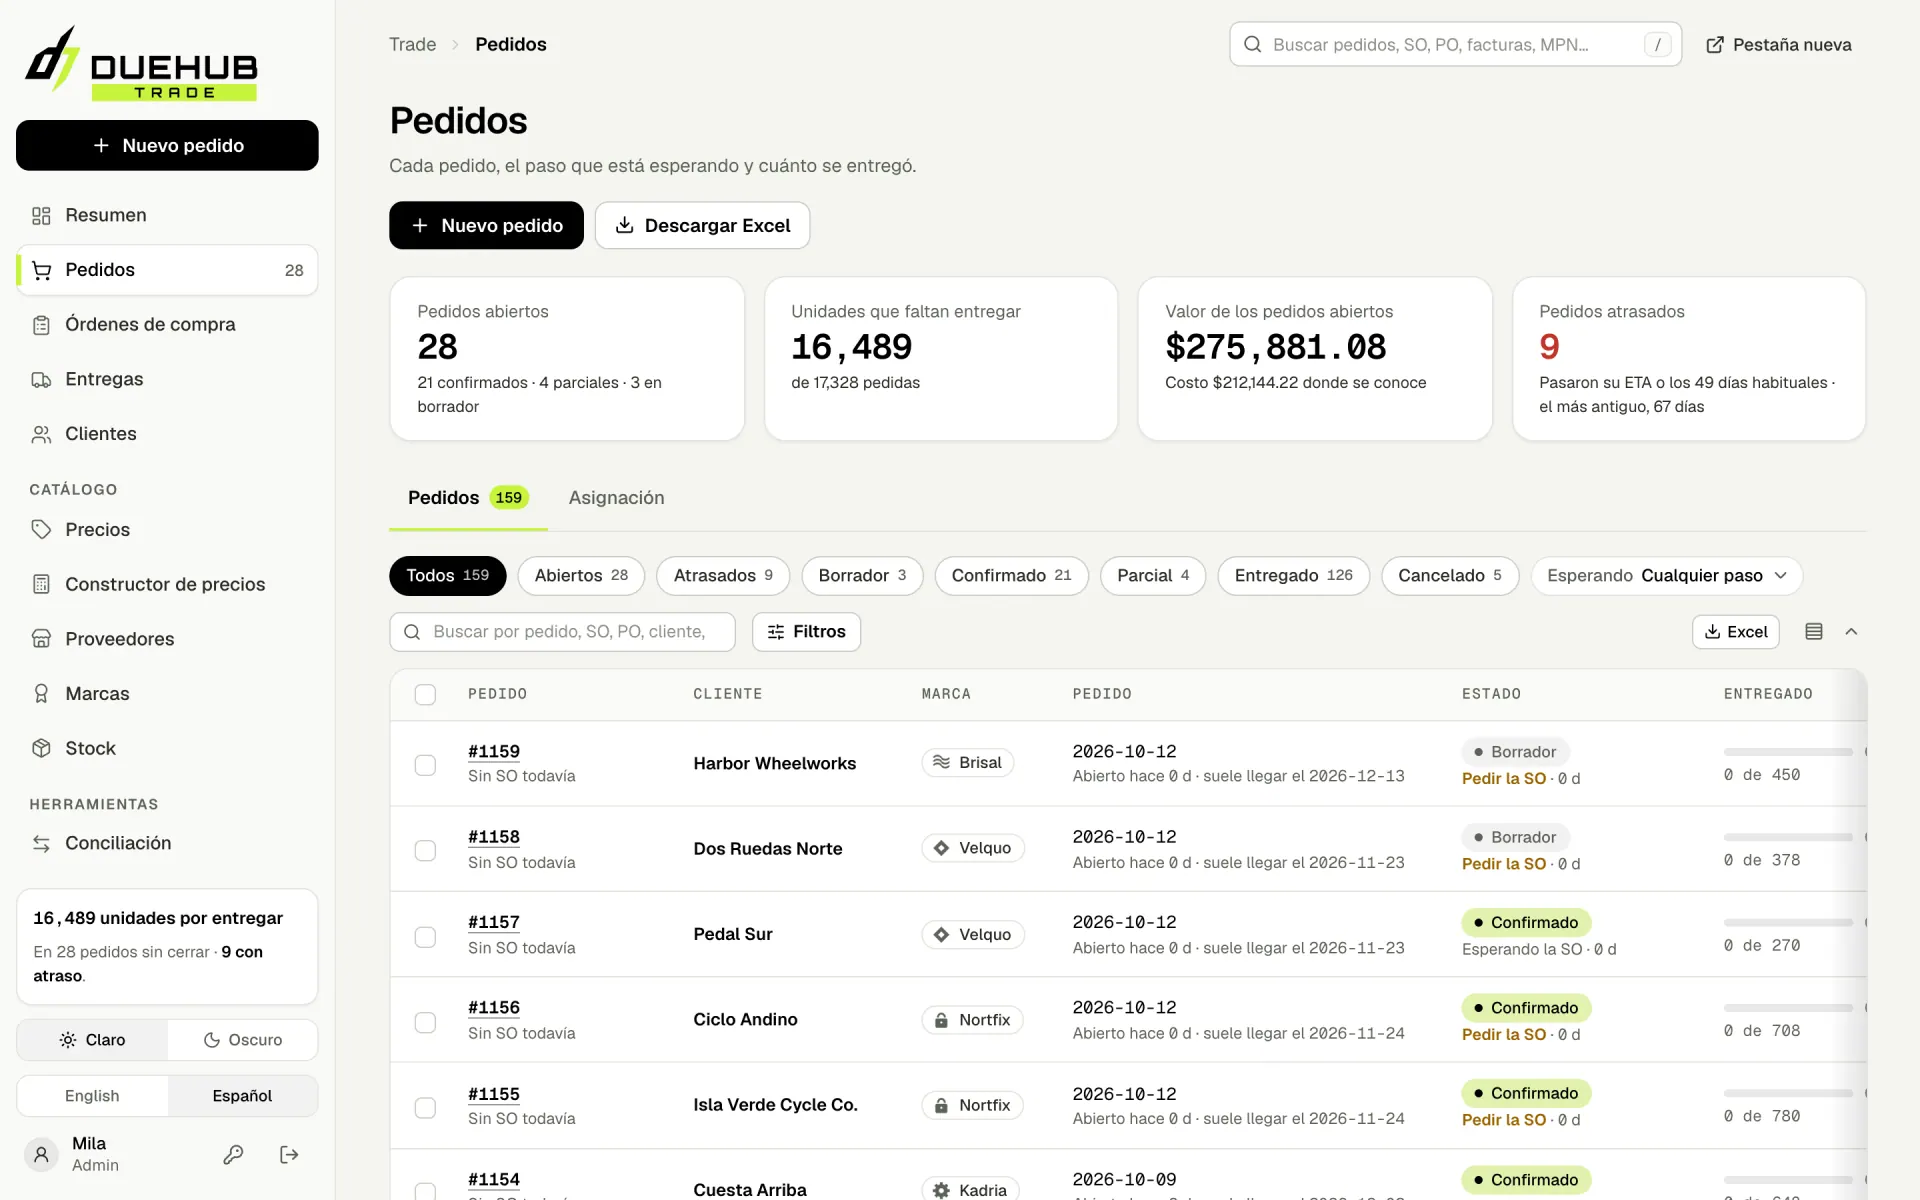The height and width of the screenshot is (1200, 1920).
Task: Click the delivery progress bar for 0 de 708
Action: pos(1788,1008)
